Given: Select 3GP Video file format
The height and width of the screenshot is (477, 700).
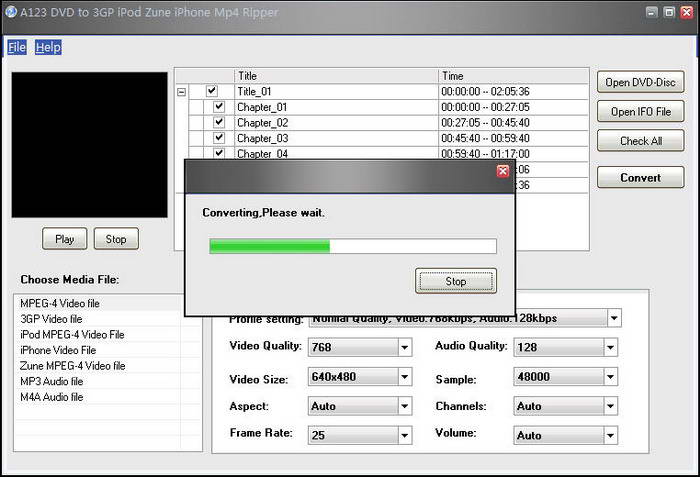Looking at the screenshot, I should point(51,319).
